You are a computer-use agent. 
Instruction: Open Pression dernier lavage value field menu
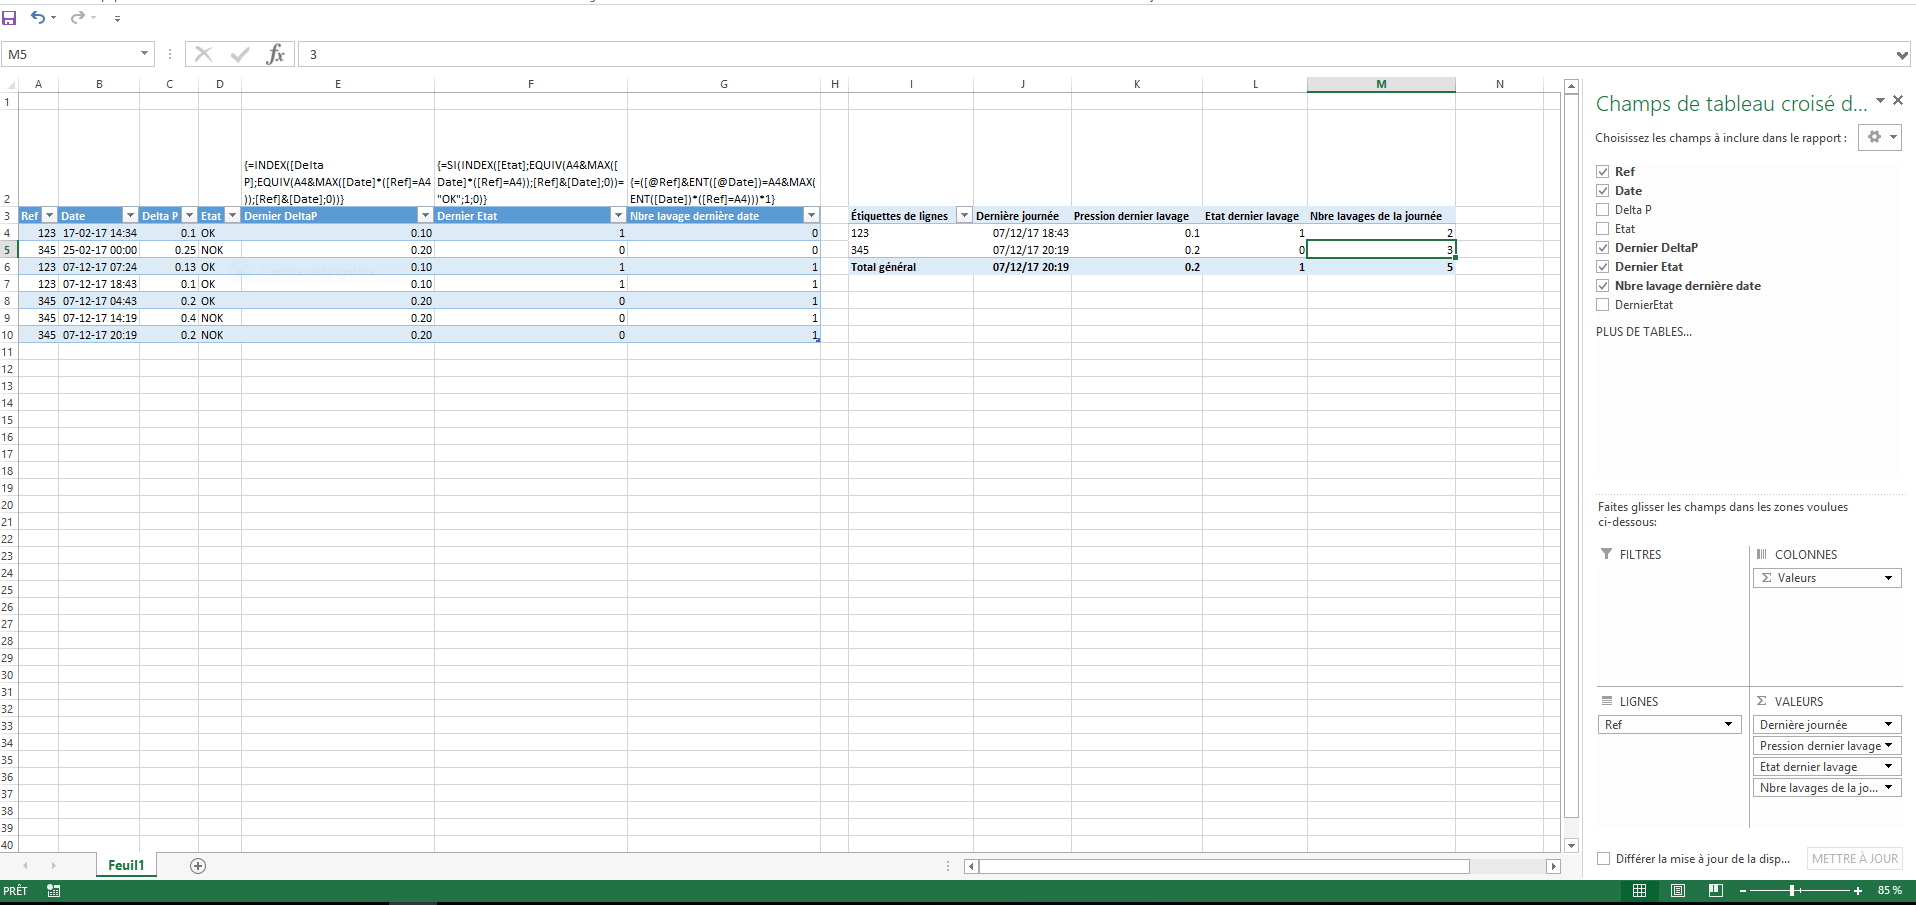tap(1827, 746)
